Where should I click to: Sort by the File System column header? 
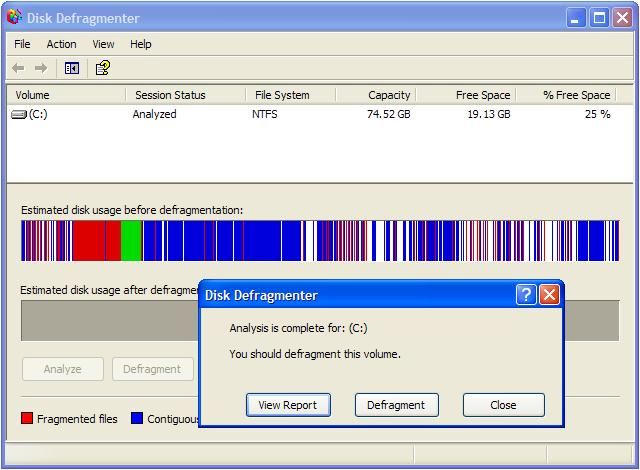[291, 95]
